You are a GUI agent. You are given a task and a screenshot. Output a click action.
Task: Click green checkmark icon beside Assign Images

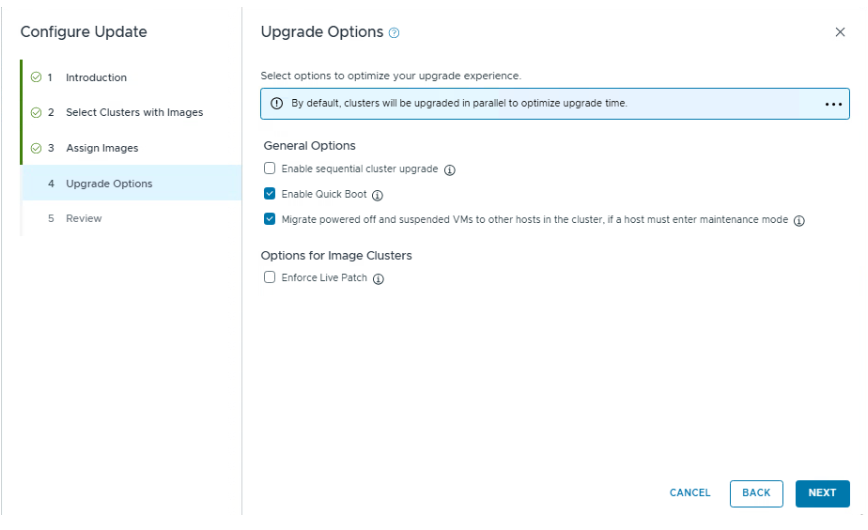[36, 148]
